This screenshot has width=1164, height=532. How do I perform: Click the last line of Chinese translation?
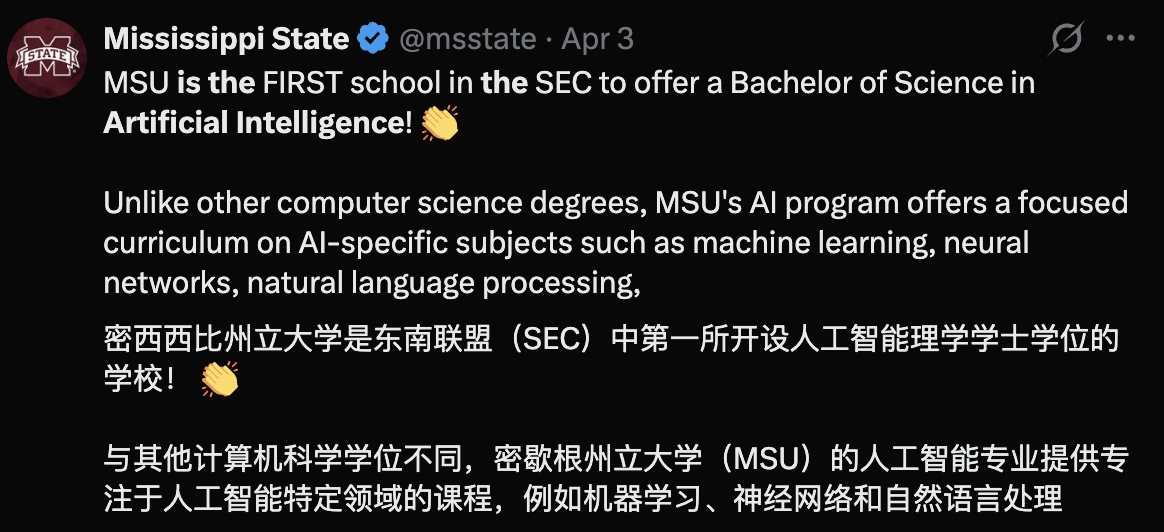click(582, 497)
